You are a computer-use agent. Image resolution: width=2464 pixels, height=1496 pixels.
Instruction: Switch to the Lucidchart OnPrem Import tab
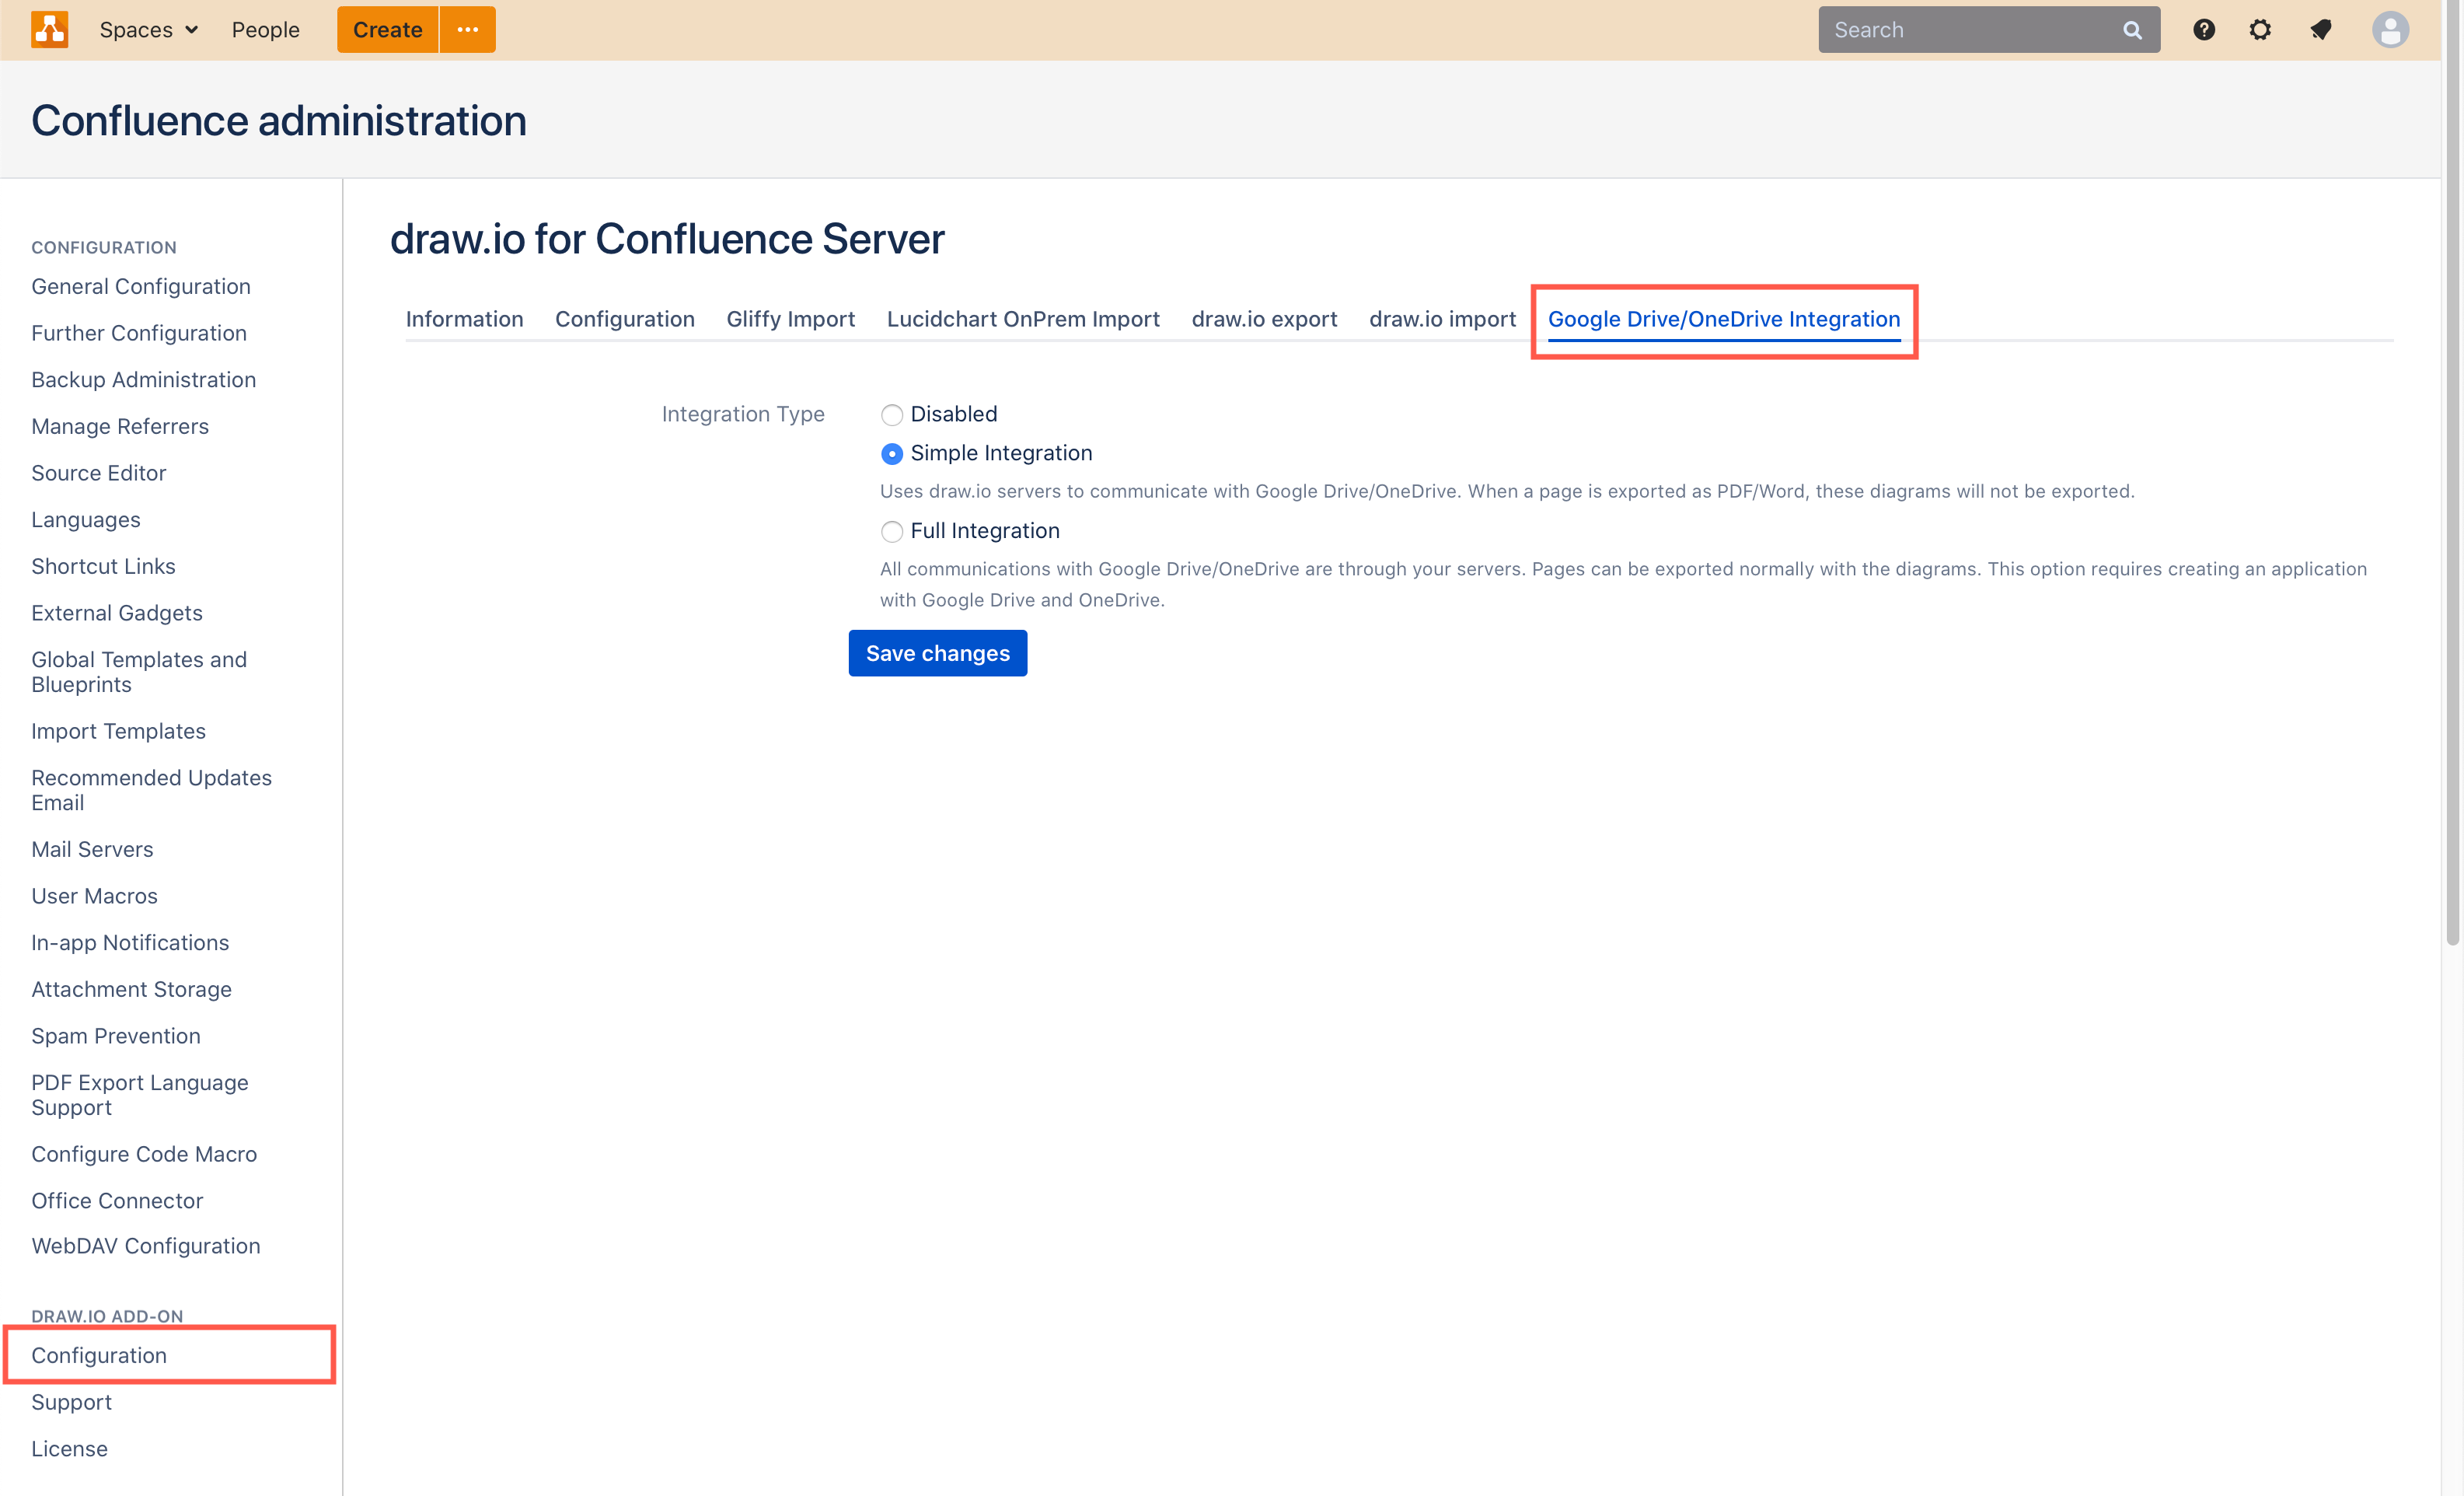coord(1022,319)
